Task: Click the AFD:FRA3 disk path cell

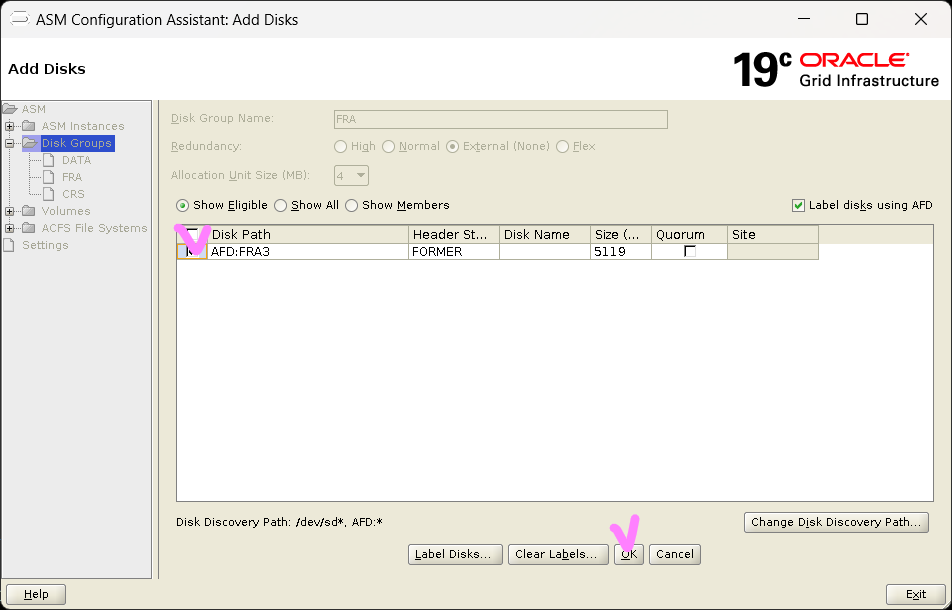Action: point(307,251)
